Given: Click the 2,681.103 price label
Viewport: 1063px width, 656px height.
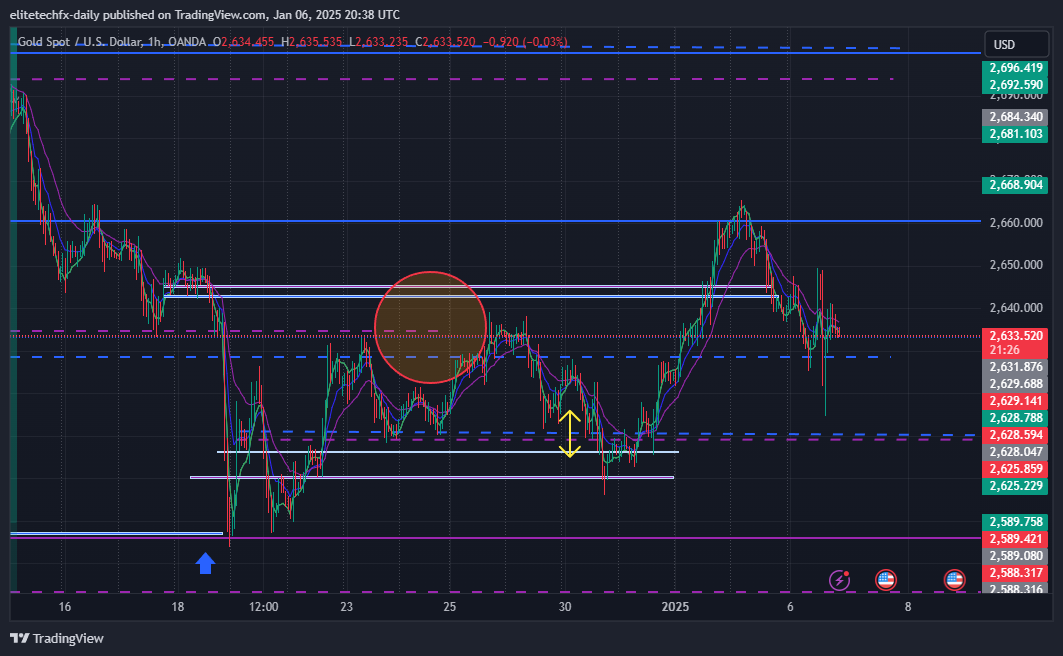Looking at the screenshot, I should 1016,134.
